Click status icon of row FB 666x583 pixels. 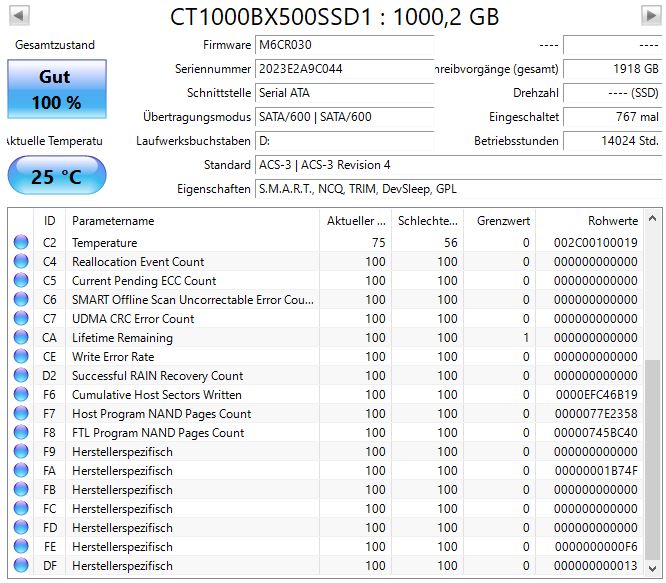21,489
